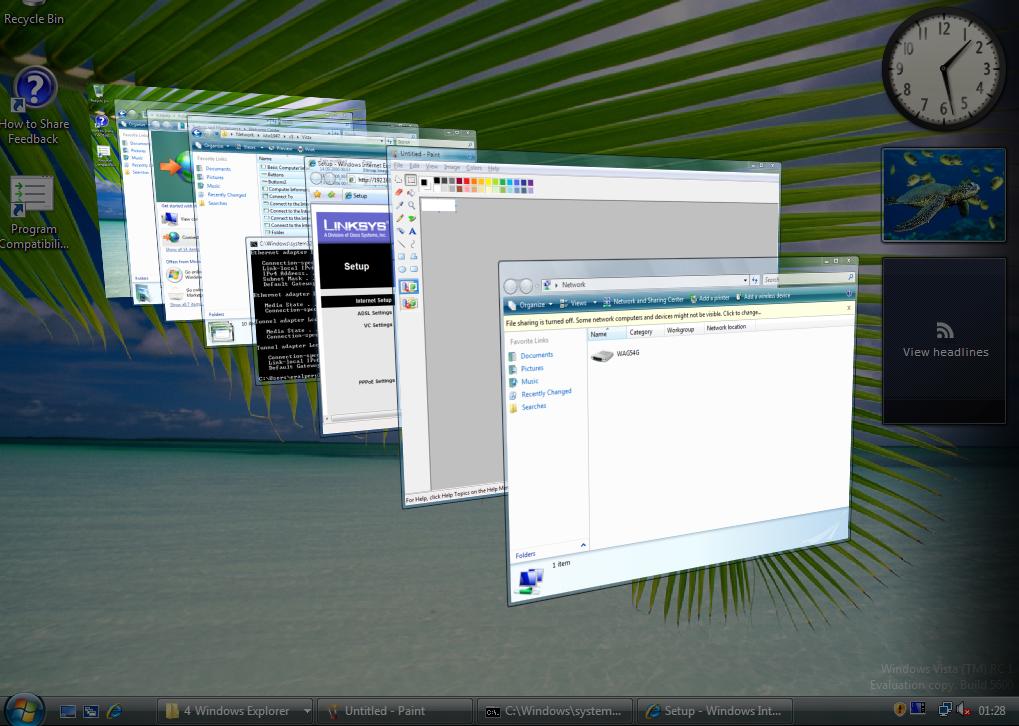Go back in the Network window
1019x726 pixels.
click(x=511, y=286)
